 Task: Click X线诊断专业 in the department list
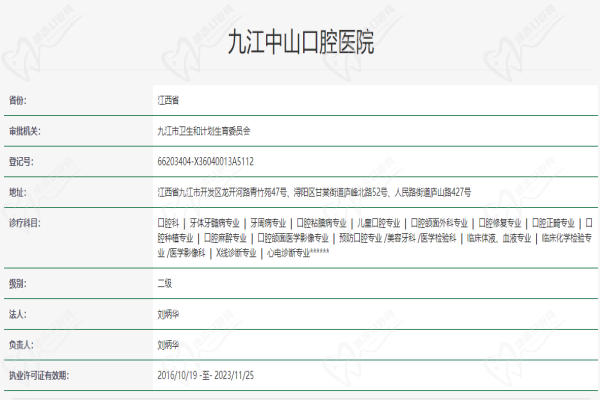coord(236,253)
